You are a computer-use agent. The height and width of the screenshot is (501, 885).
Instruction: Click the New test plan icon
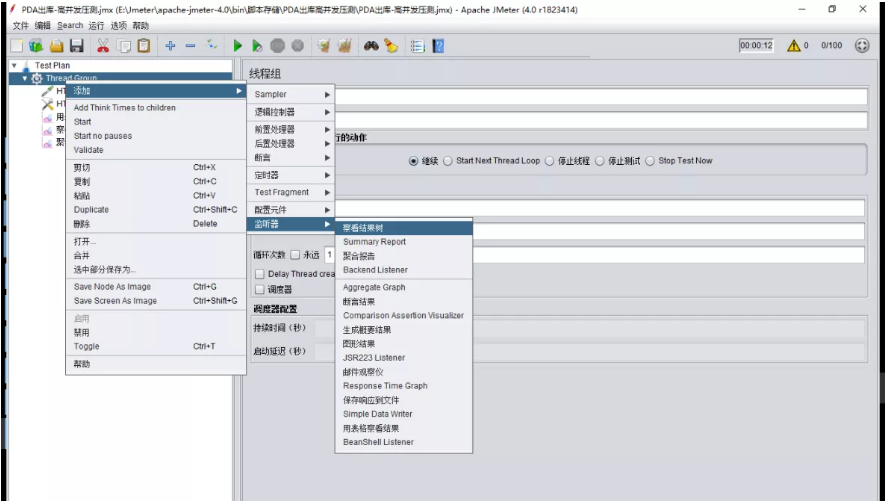pyautogui.click(x=17, y=46)
